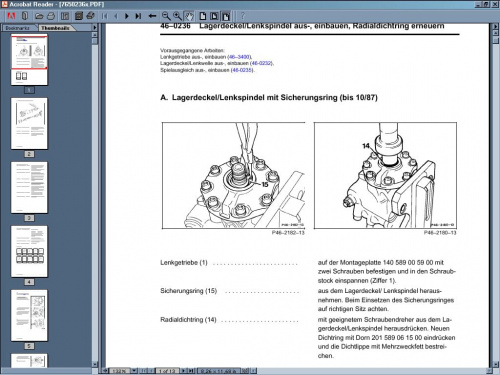Click the text 'Lenkgetriebe (1)'
Screen dimensions: 500x375
point(184,263)
